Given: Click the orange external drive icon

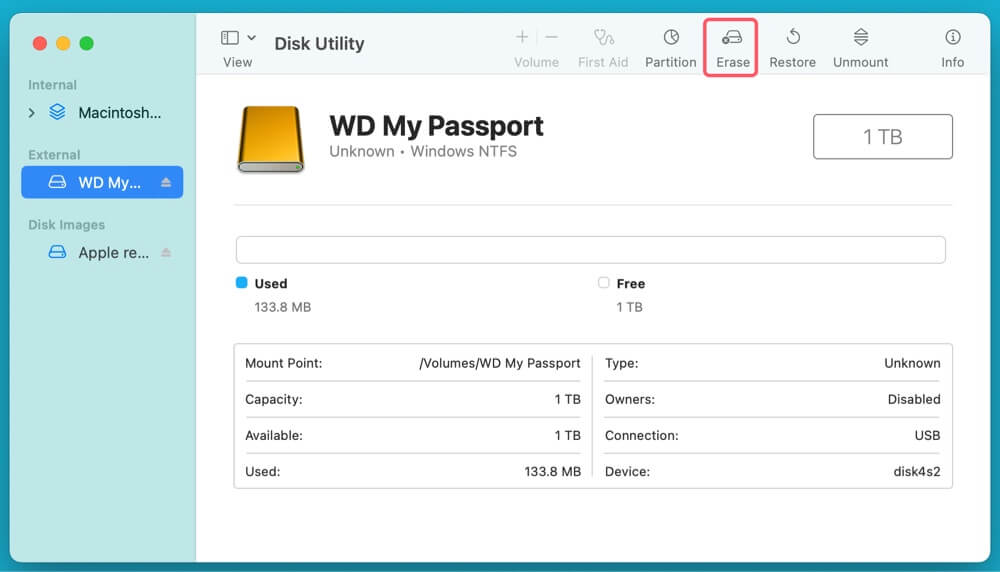Looking at the screenshot, I should tap(270, 138).
